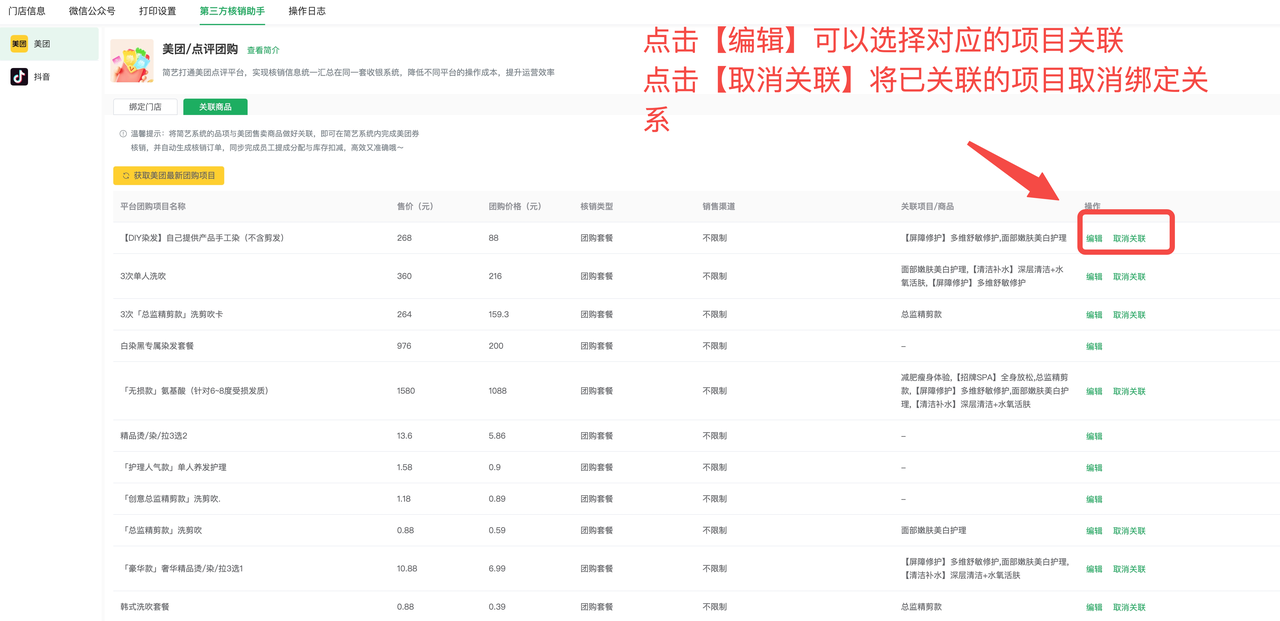Cancel association for 3次「总监精剪款」洗剪吹卡
The image size is (1280, 621).
[x=1129, y=315]
